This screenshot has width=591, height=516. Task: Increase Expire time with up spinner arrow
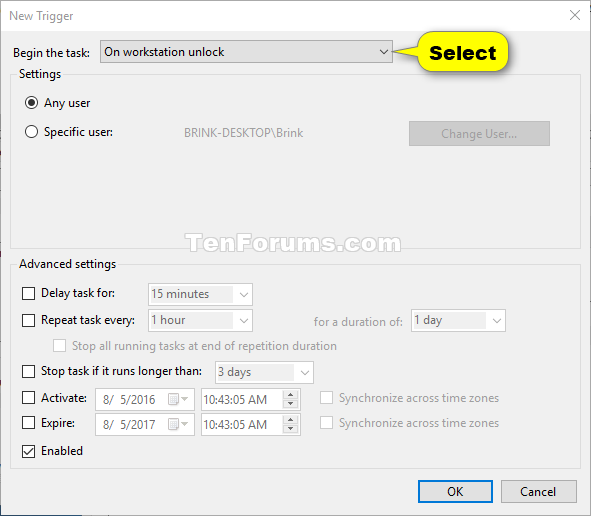point(290,420)
